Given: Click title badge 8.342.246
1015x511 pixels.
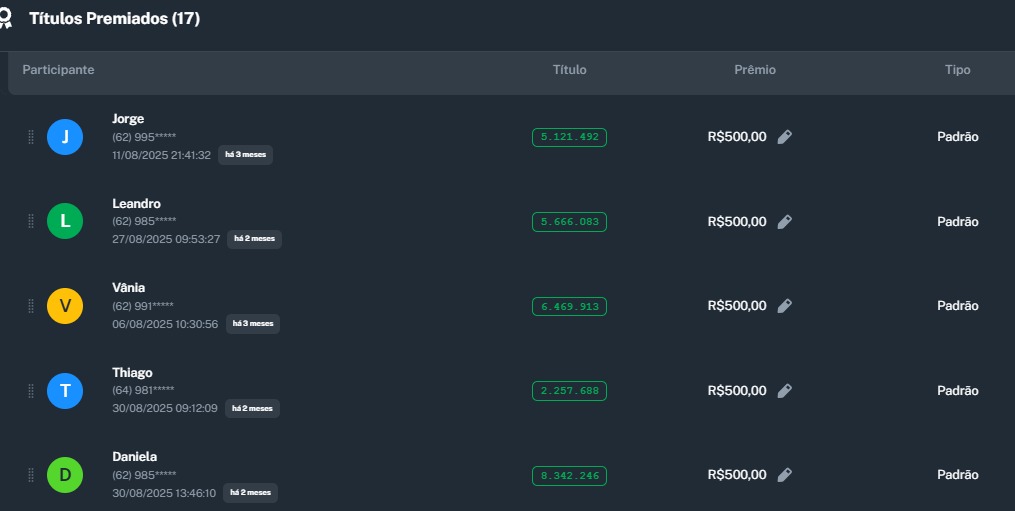Looking at the screenshot, I should [x=569, y=475].
